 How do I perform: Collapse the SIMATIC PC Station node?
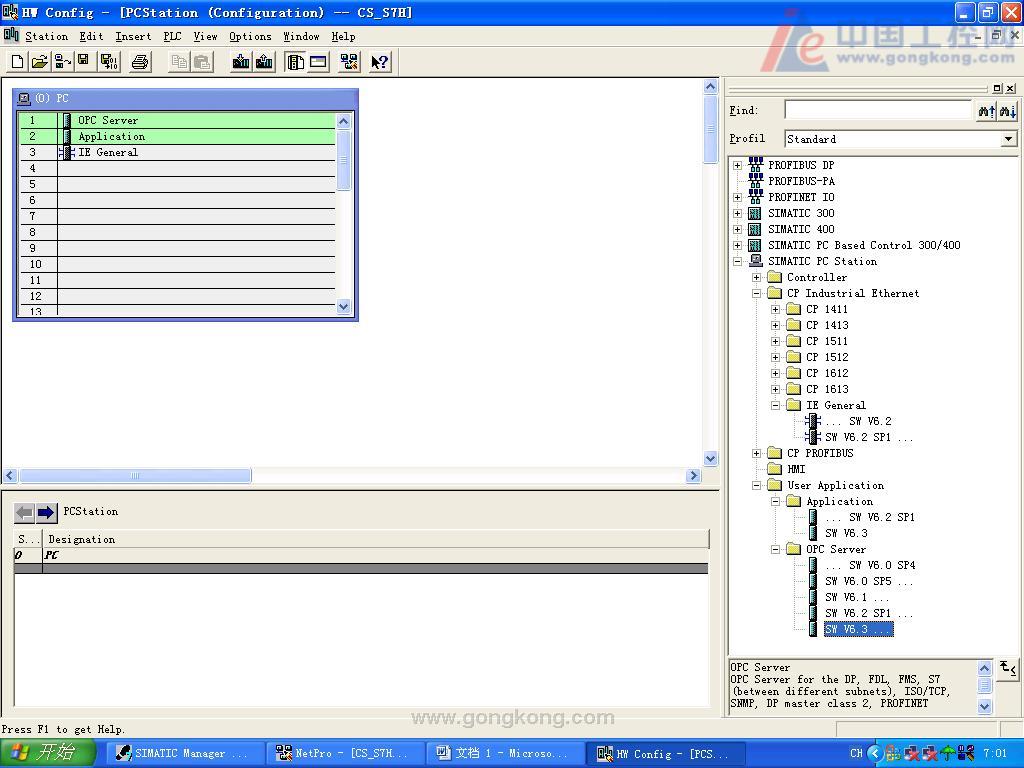tap(737, 262)
